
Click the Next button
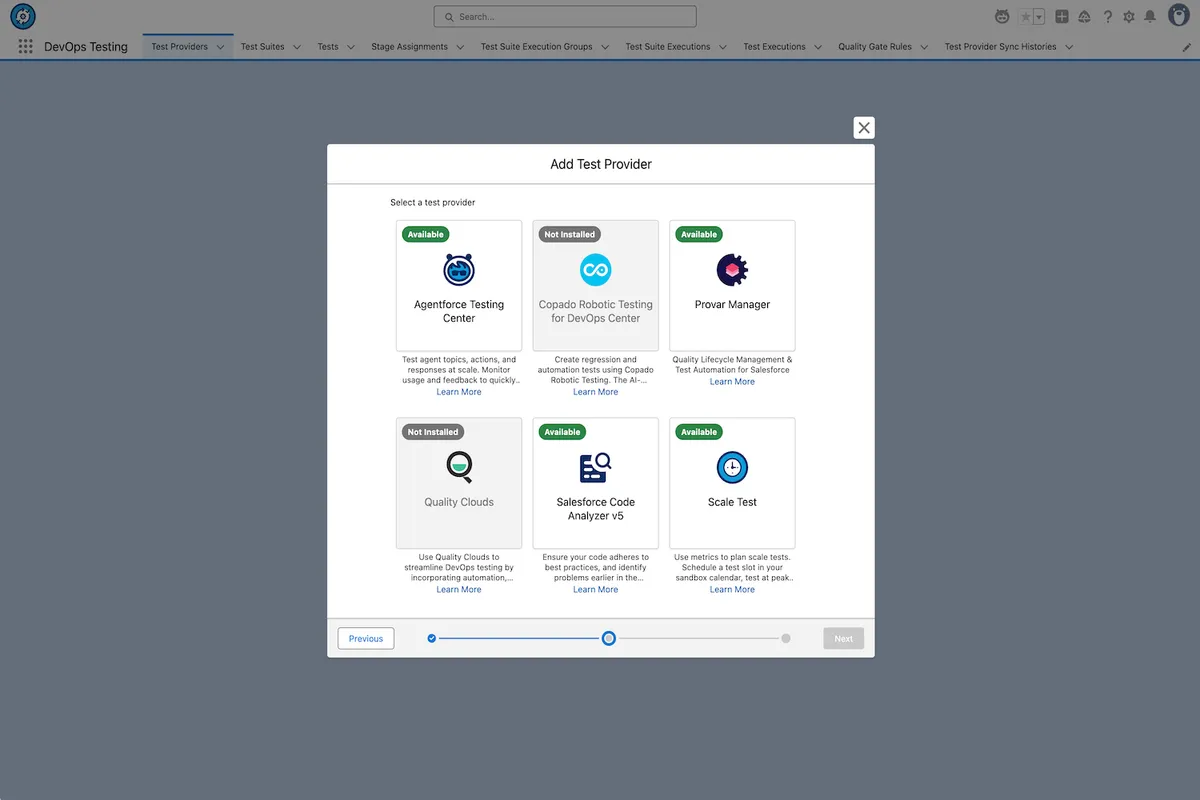tap(844, 638)
